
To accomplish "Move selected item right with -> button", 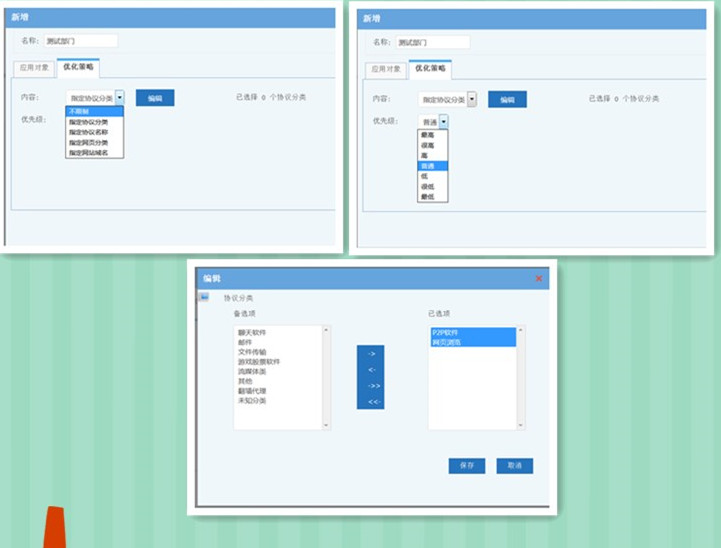I will [370, 353].
